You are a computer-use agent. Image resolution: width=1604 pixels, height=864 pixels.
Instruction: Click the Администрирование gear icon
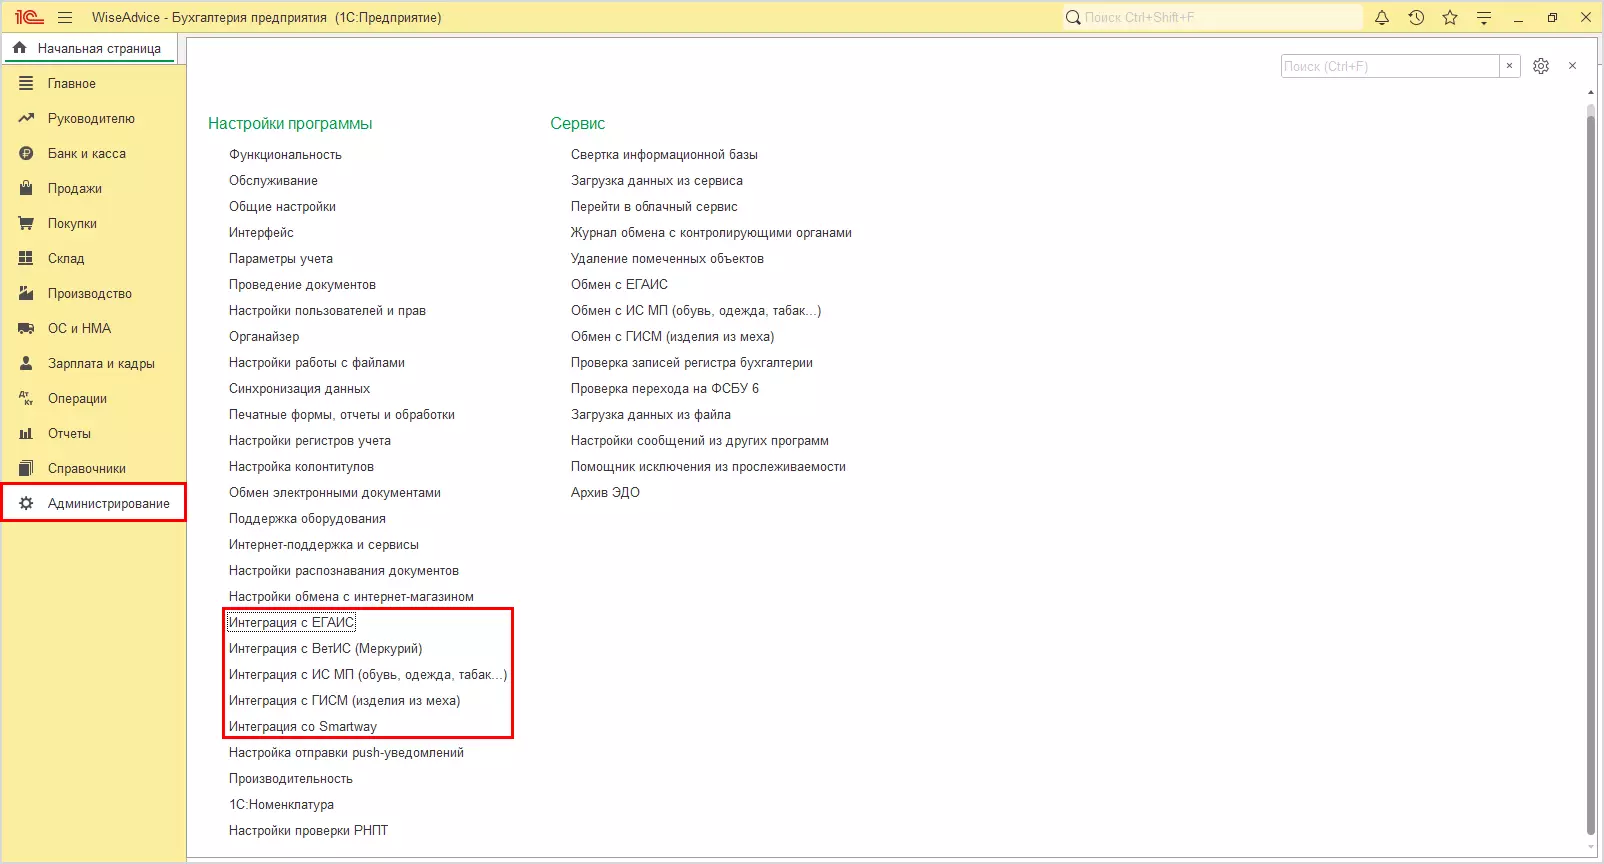26,504
